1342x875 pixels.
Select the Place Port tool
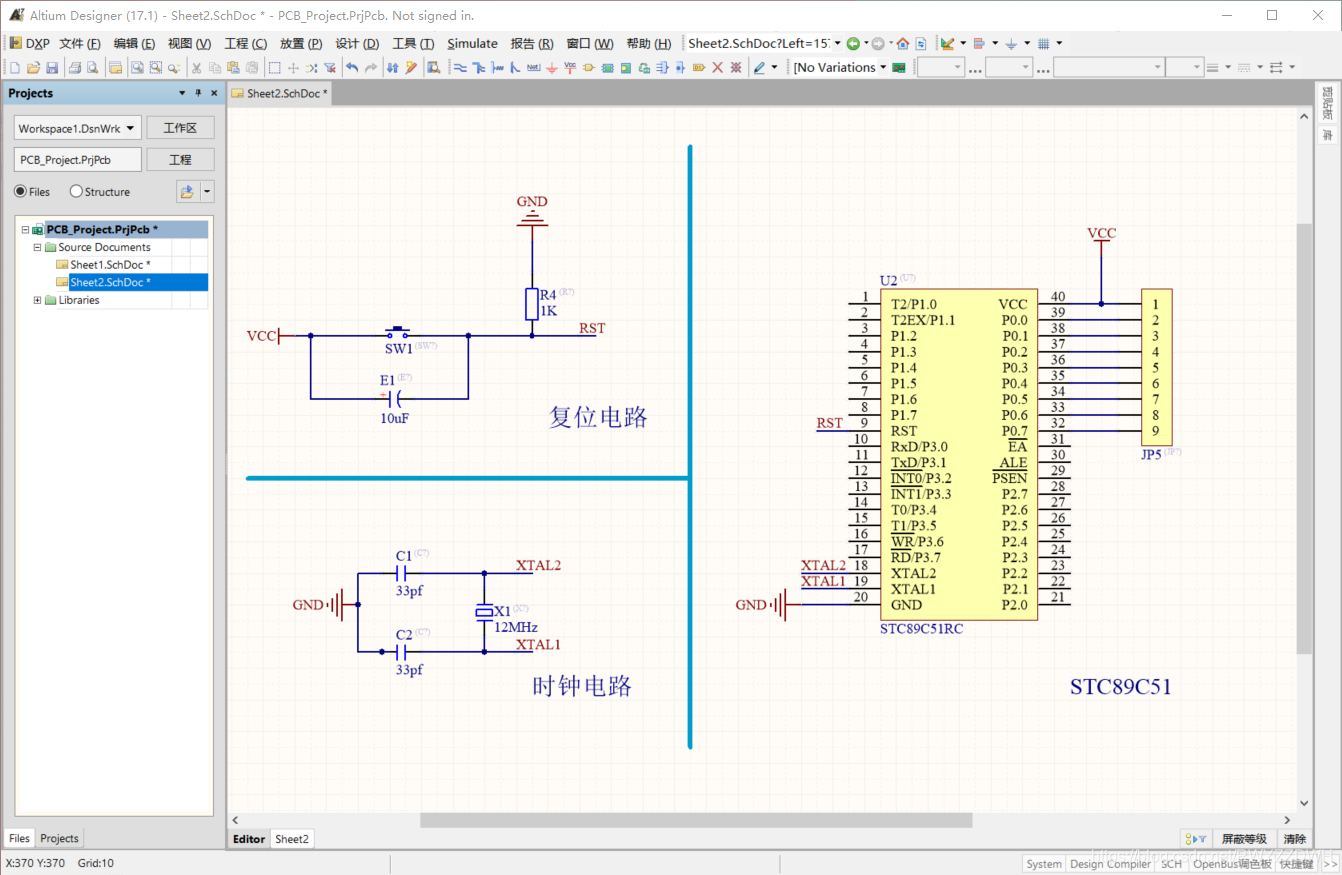click(698, 68)
